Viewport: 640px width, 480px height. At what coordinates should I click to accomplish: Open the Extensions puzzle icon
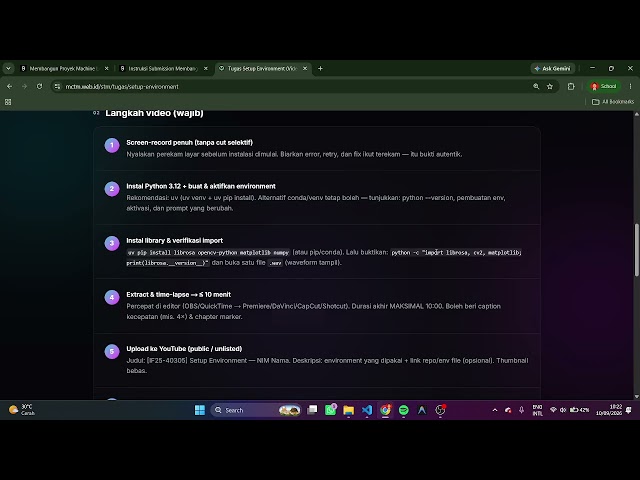tap(571, 87)
